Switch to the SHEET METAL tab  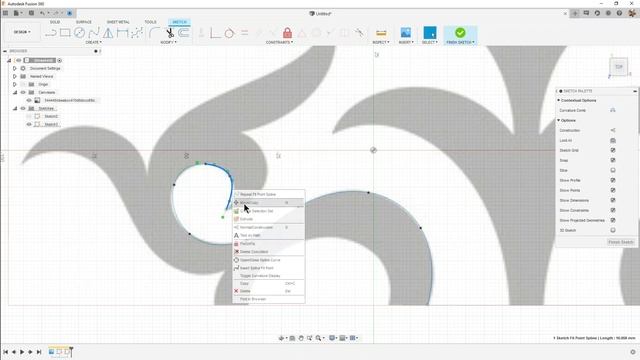118,22
